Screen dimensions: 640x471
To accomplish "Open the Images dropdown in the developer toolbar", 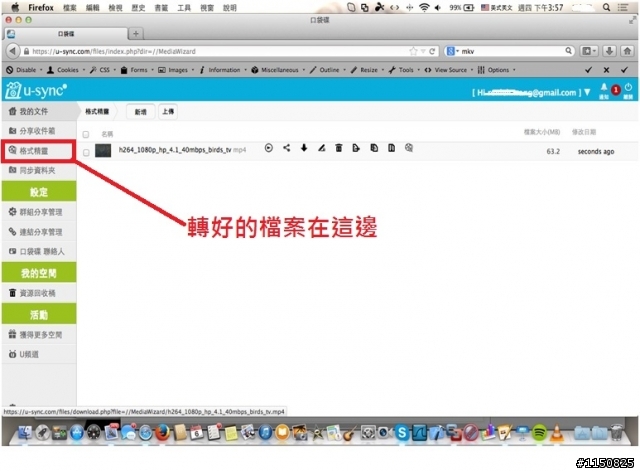I will (176, 70).
